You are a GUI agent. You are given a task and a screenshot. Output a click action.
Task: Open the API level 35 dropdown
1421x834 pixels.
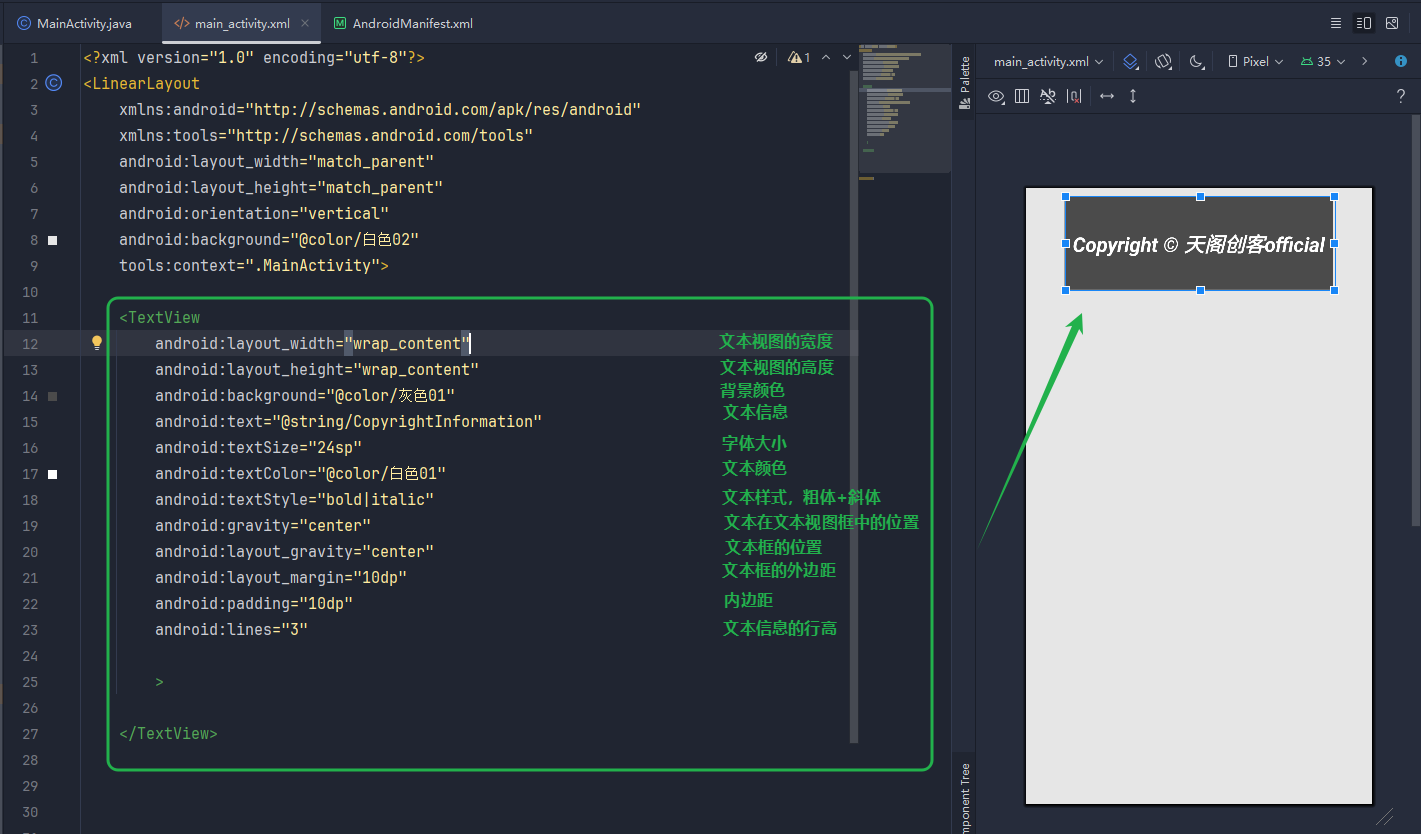click(1323, 61)
